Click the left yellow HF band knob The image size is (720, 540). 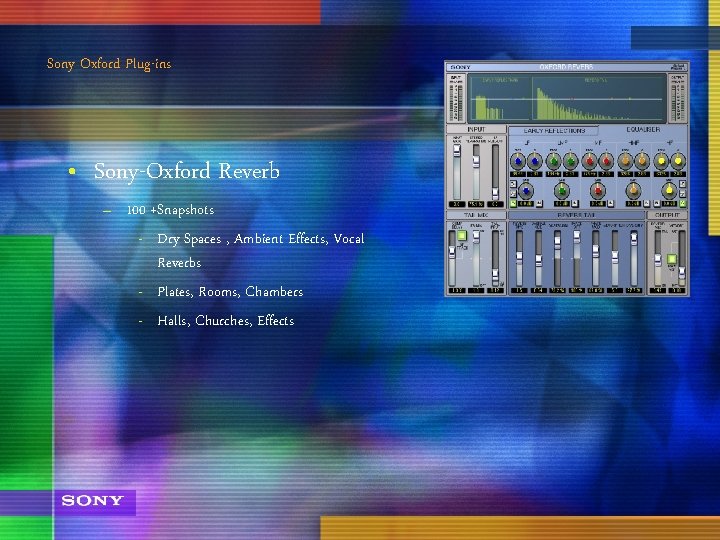point(661,161)
